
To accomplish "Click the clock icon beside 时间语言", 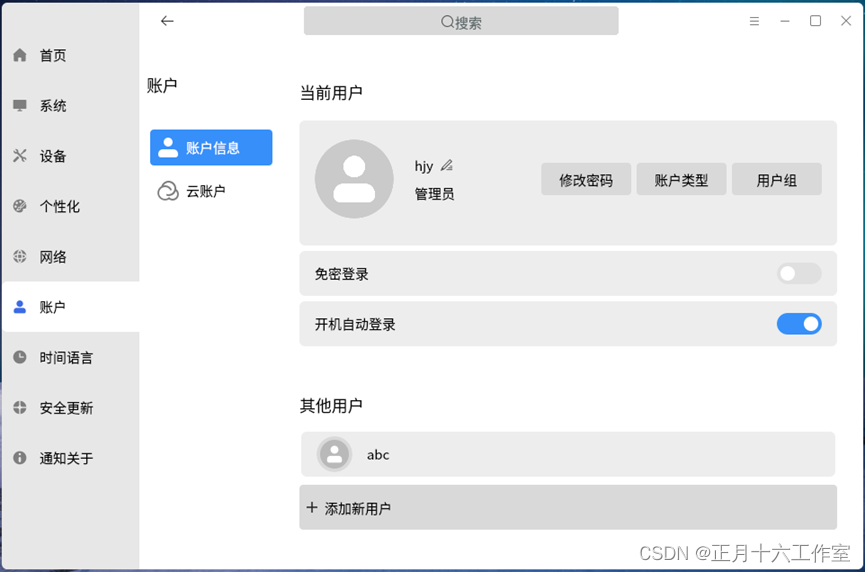I will click(20, 357).
